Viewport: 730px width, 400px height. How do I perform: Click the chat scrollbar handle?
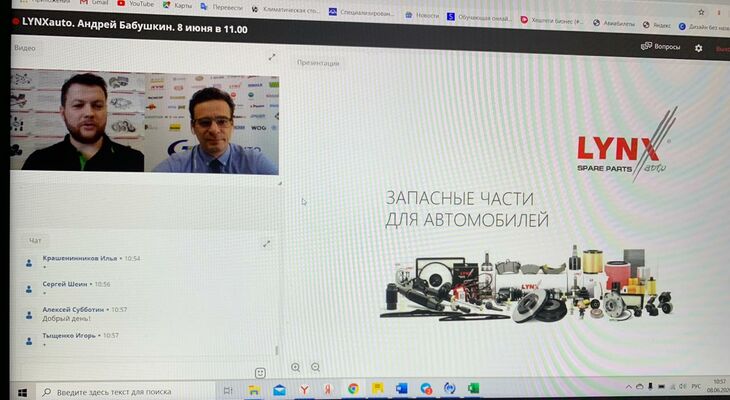point(277,350)
